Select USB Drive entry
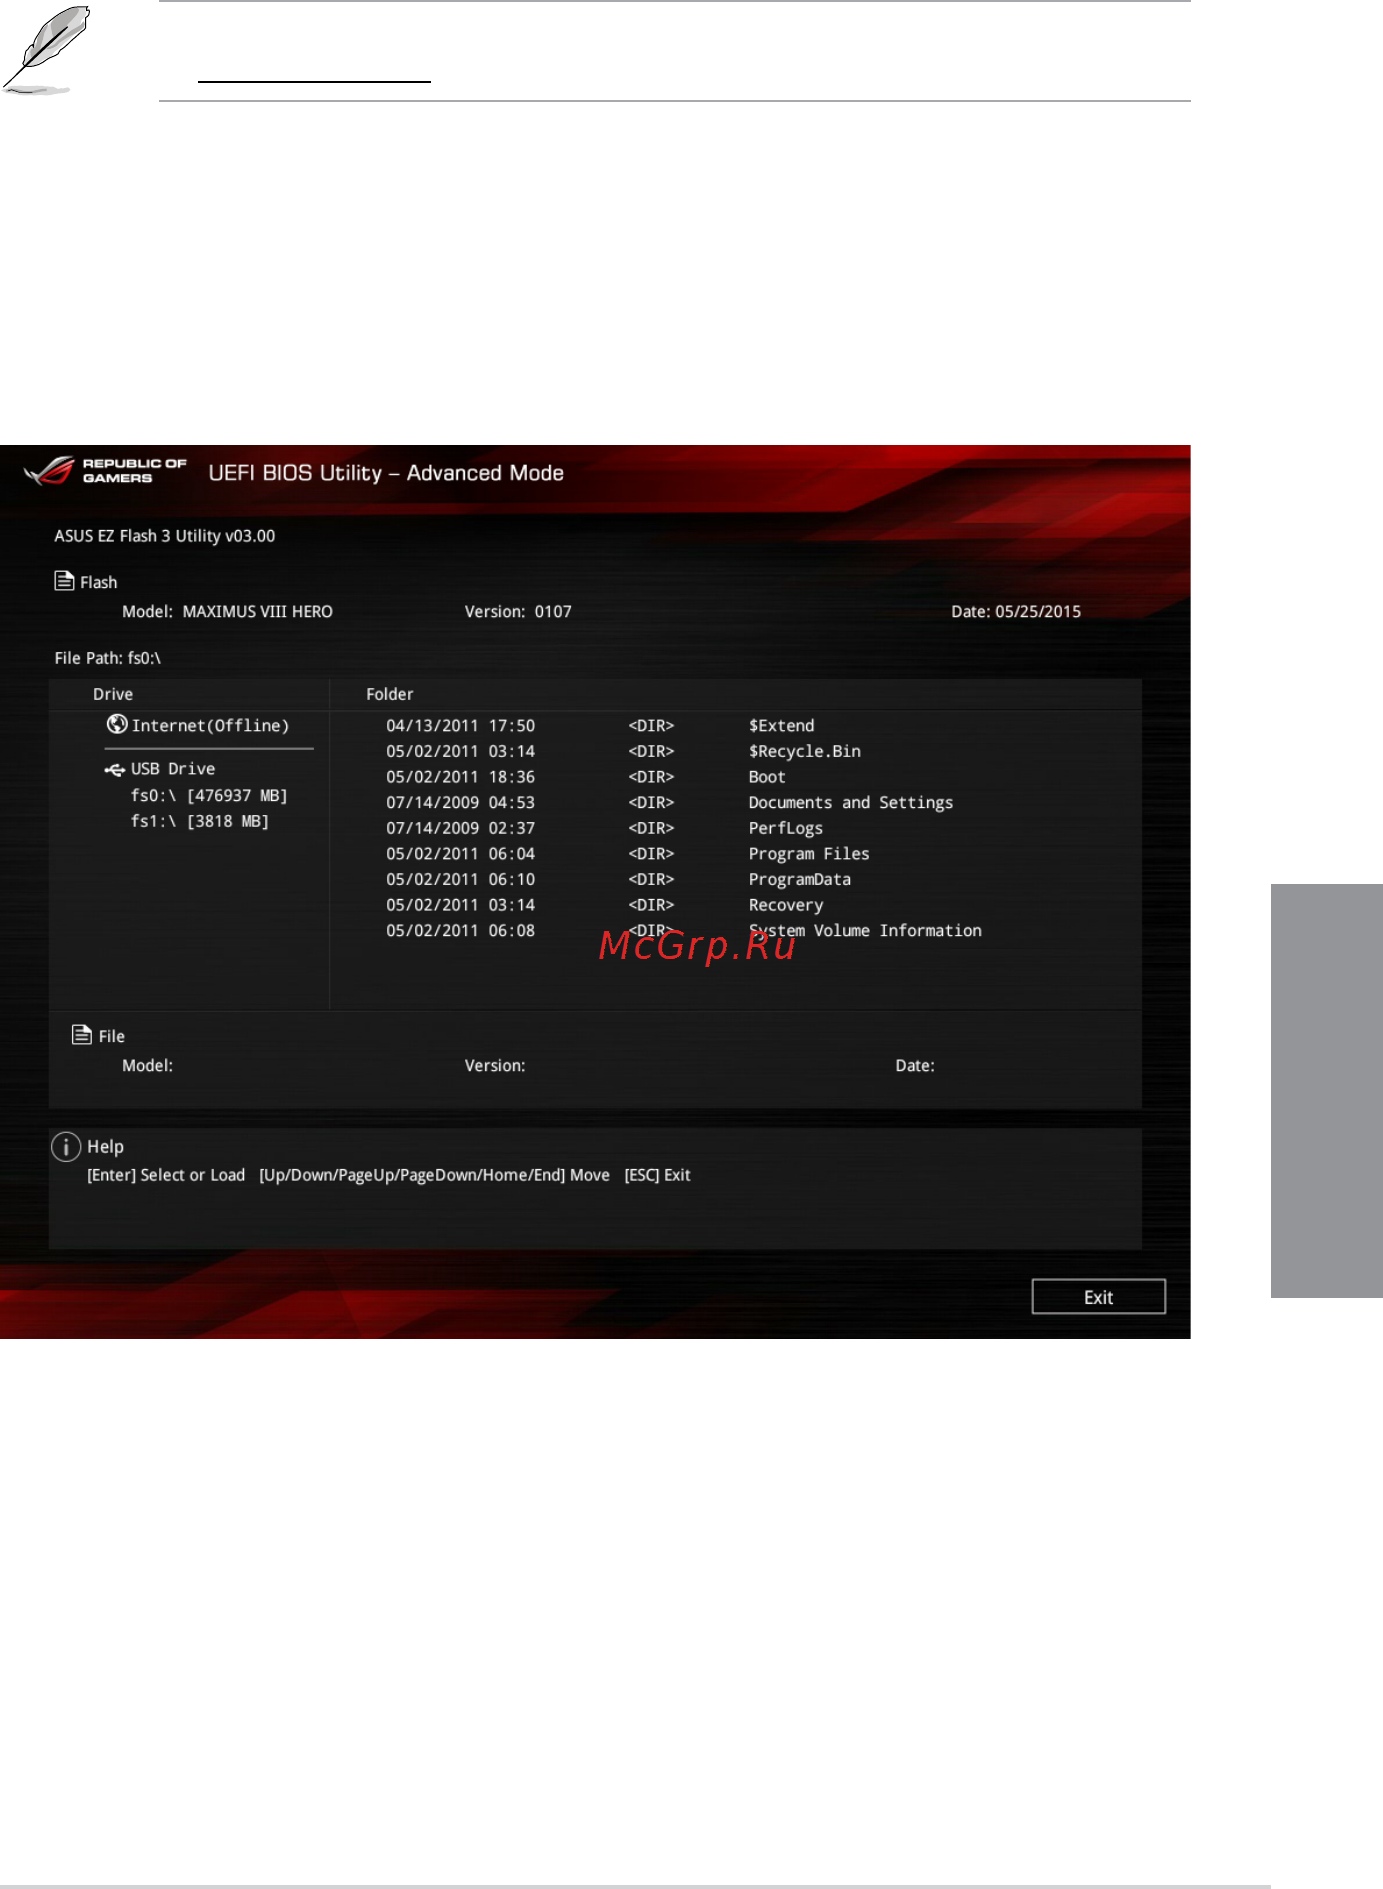Image resolution: width=1383 pixels, height=1889 pixels. point(173,769)
